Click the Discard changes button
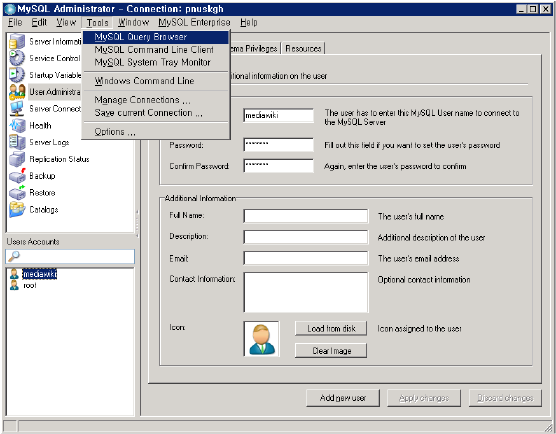The image size is (556, 434). click(505, 398)
